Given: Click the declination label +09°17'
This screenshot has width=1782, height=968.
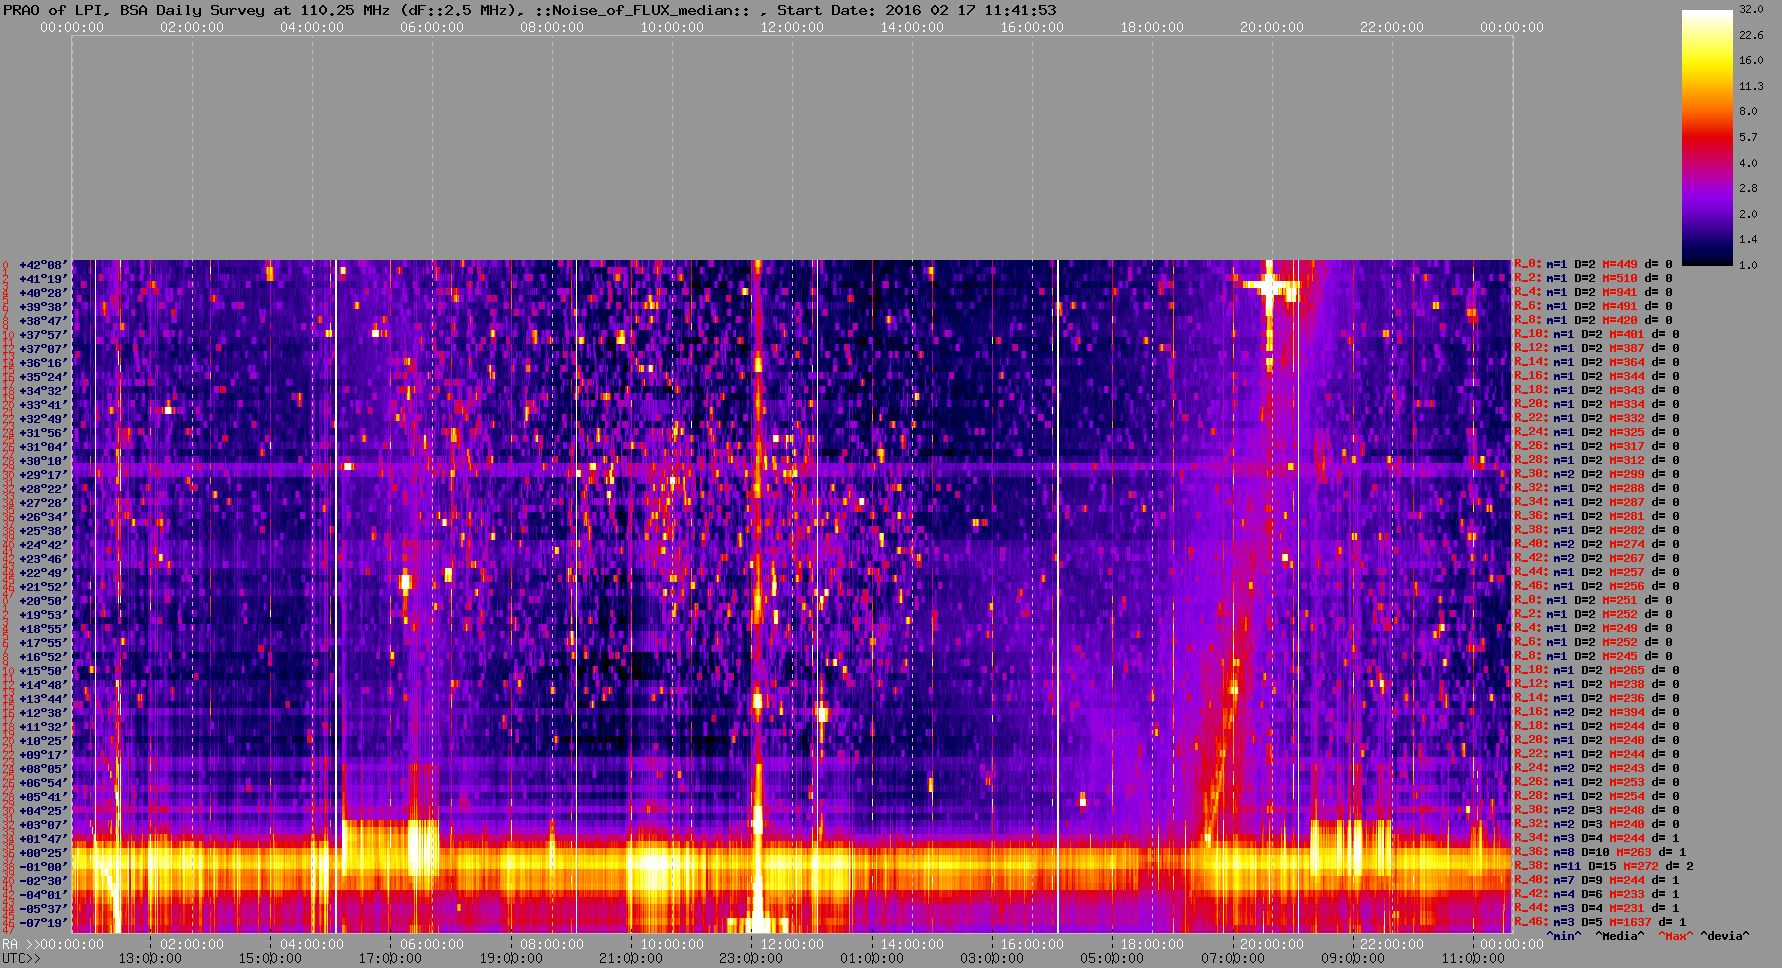Looking at the screenshot, I should click(x=43, y=755).
